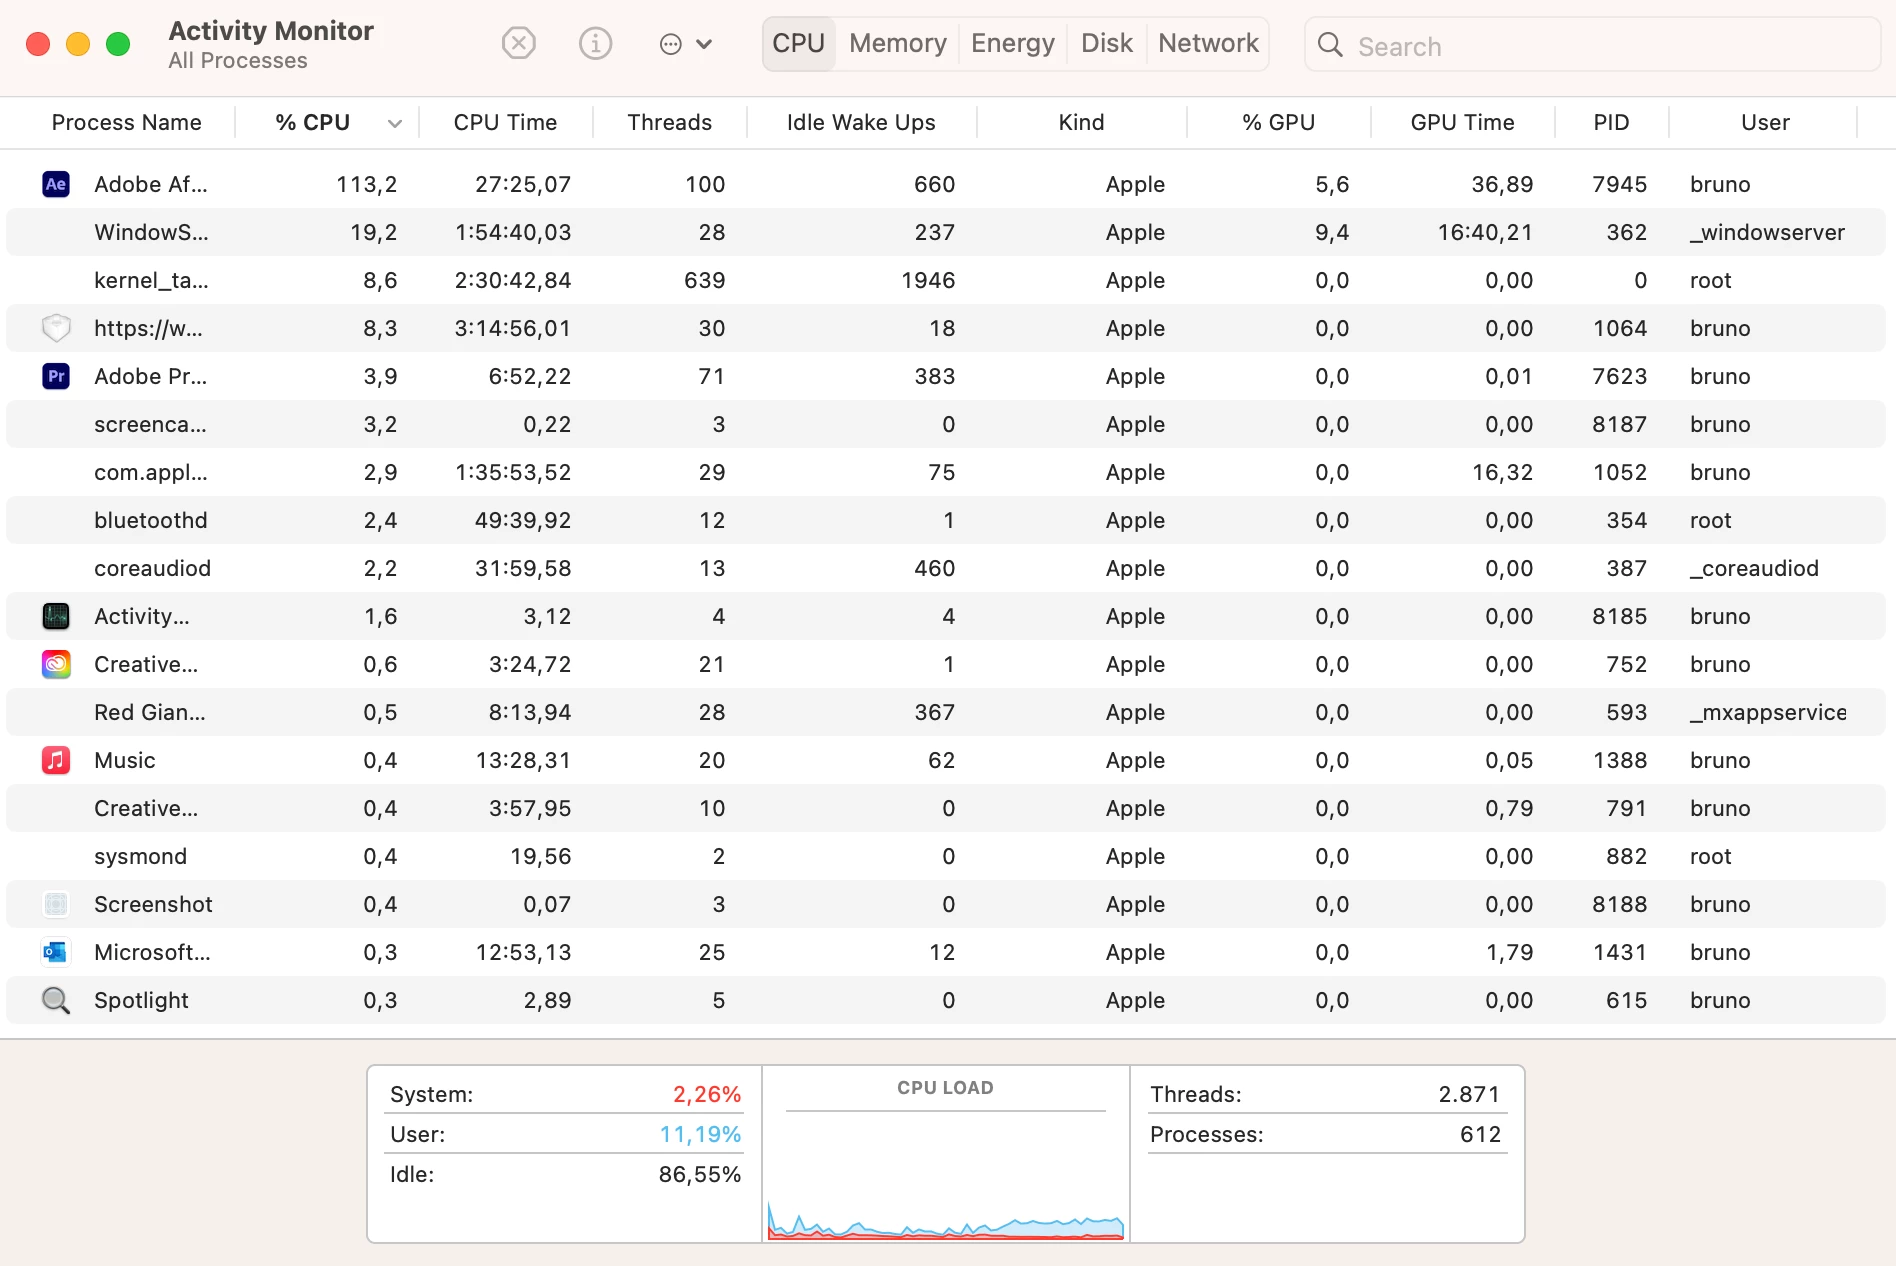Switch to the CPU tab
The height and width of the screenshot is (1266, 1896).
(x=798, y=44)
